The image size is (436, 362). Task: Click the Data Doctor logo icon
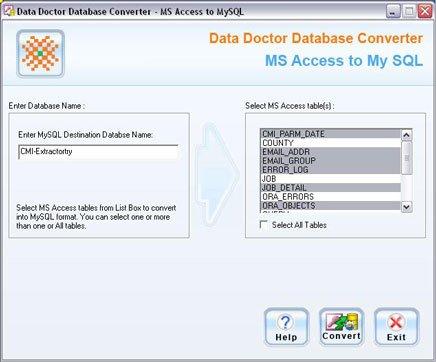pyautogui.click(x=40, y=54)
